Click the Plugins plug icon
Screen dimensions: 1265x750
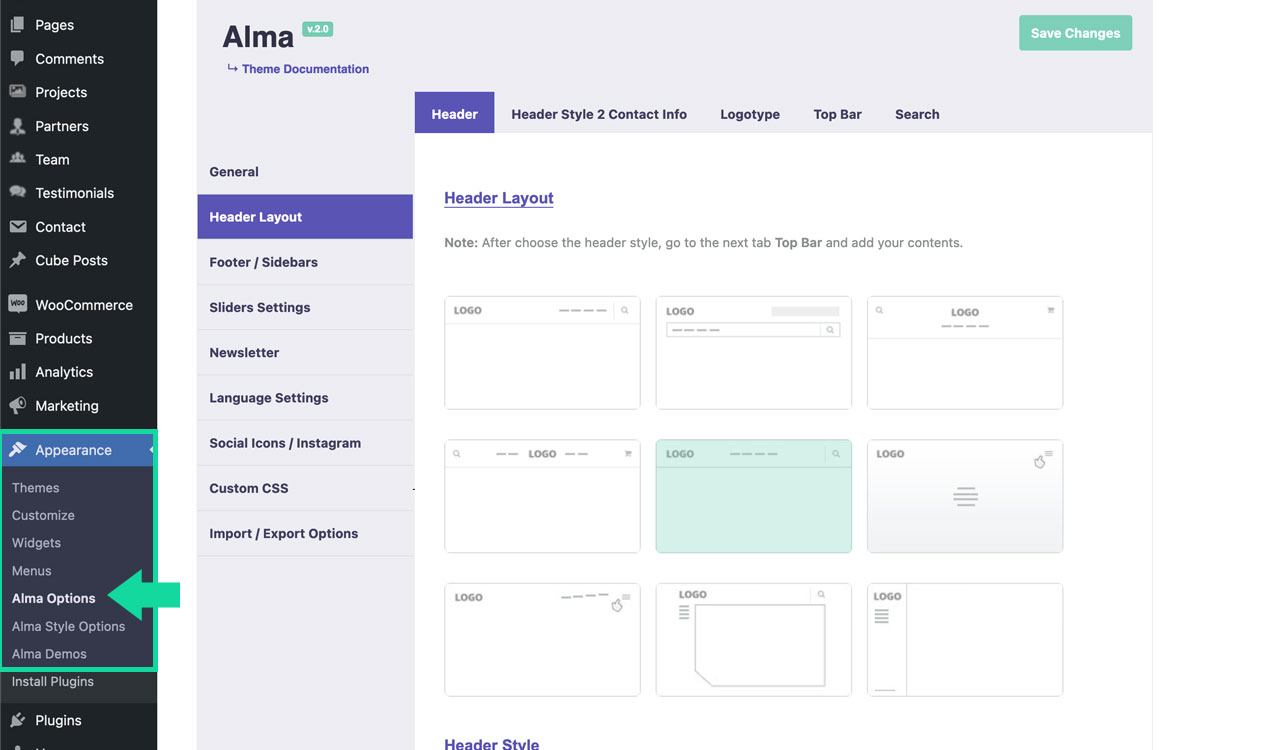[17, 720]
